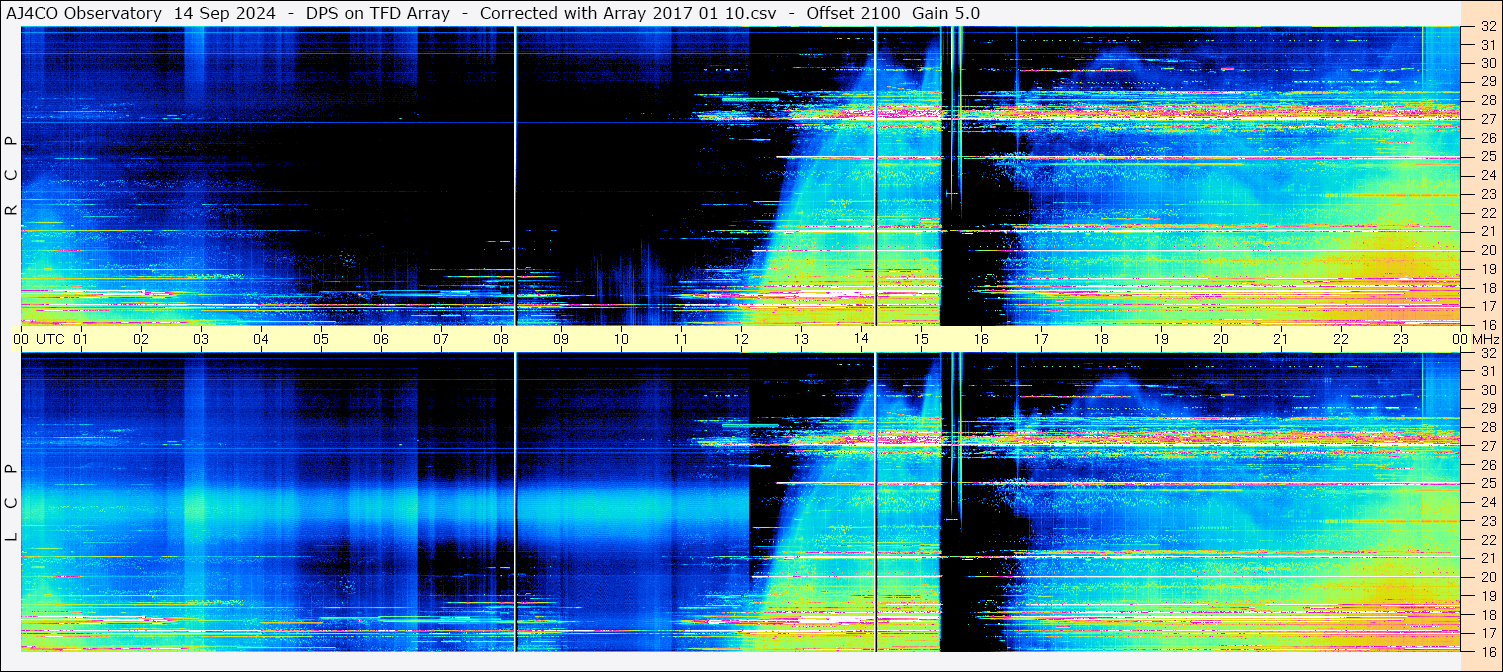Click the LCP panel 31 MHz scale label

[1488, 371]
